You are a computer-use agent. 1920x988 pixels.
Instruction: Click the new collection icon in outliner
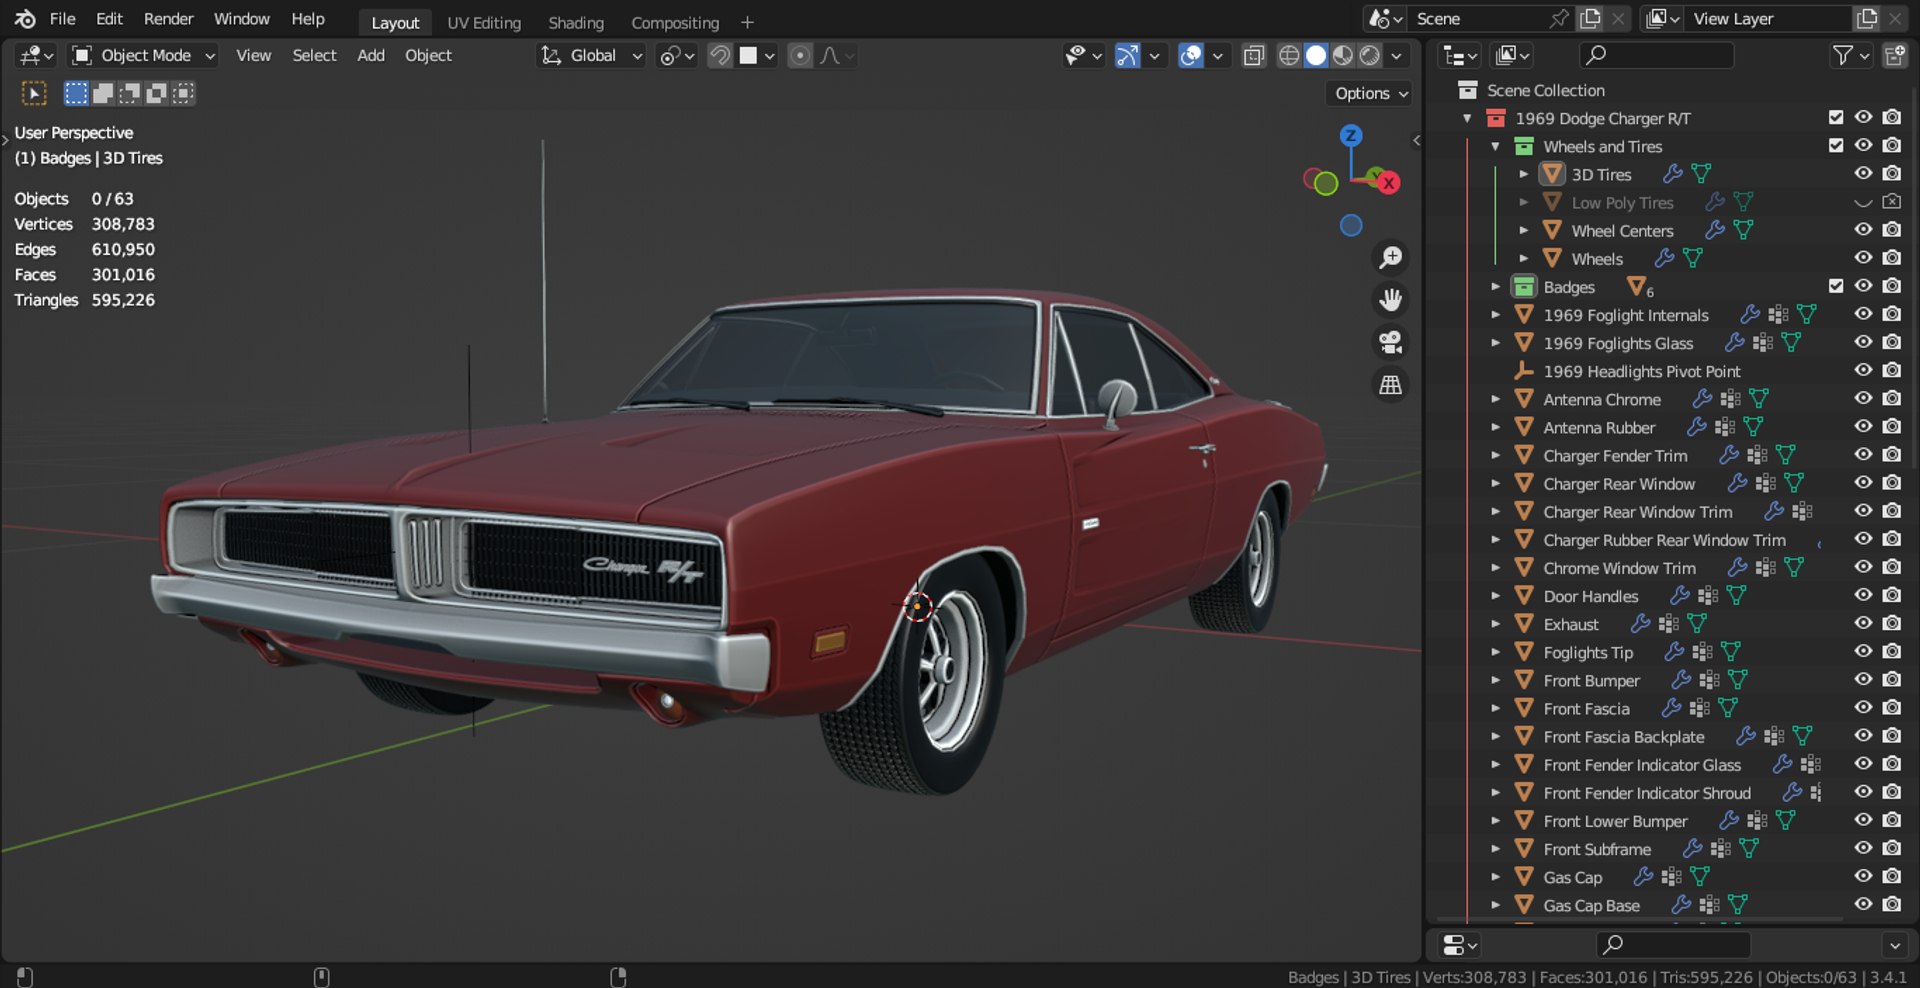coord(1894,56)
